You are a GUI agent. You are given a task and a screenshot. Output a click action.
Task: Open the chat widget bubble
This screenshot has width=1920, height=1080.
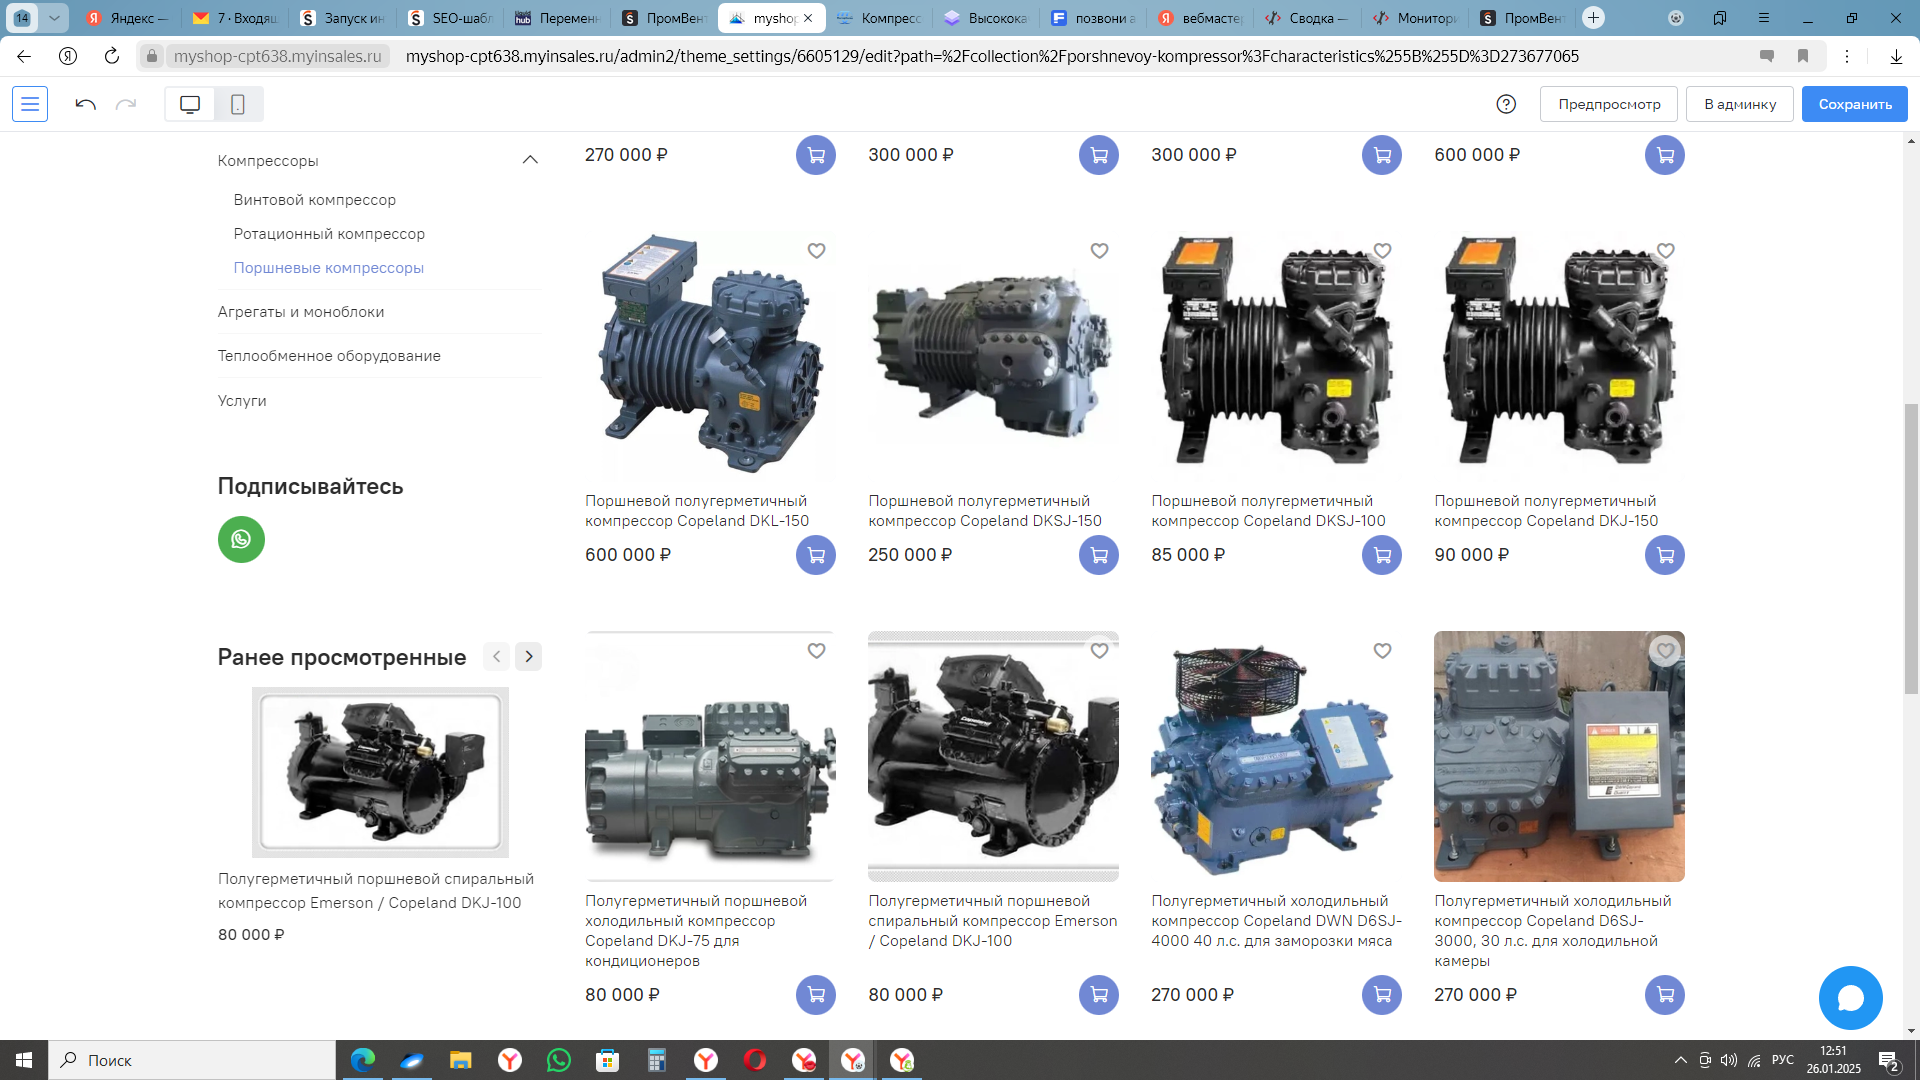pos(1849,998)
